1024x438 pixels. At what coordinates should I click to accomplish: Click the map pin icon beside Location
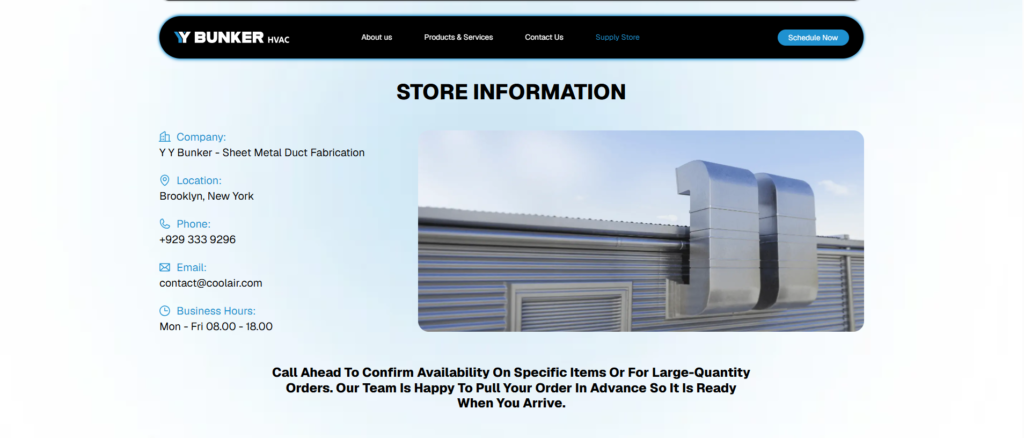(165, 180)
